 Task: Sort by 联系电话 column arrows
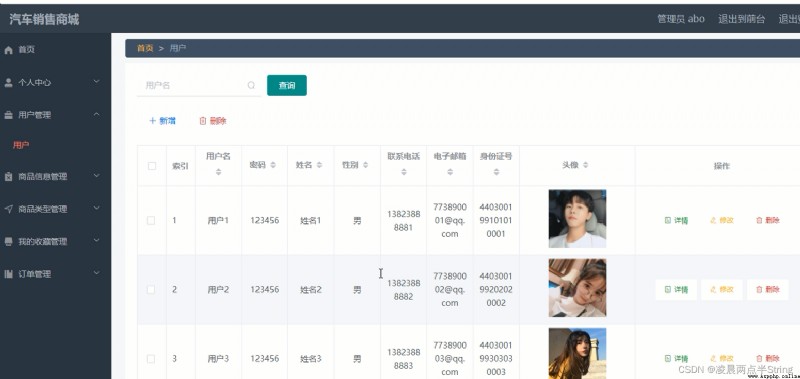[x=404, y=172]
